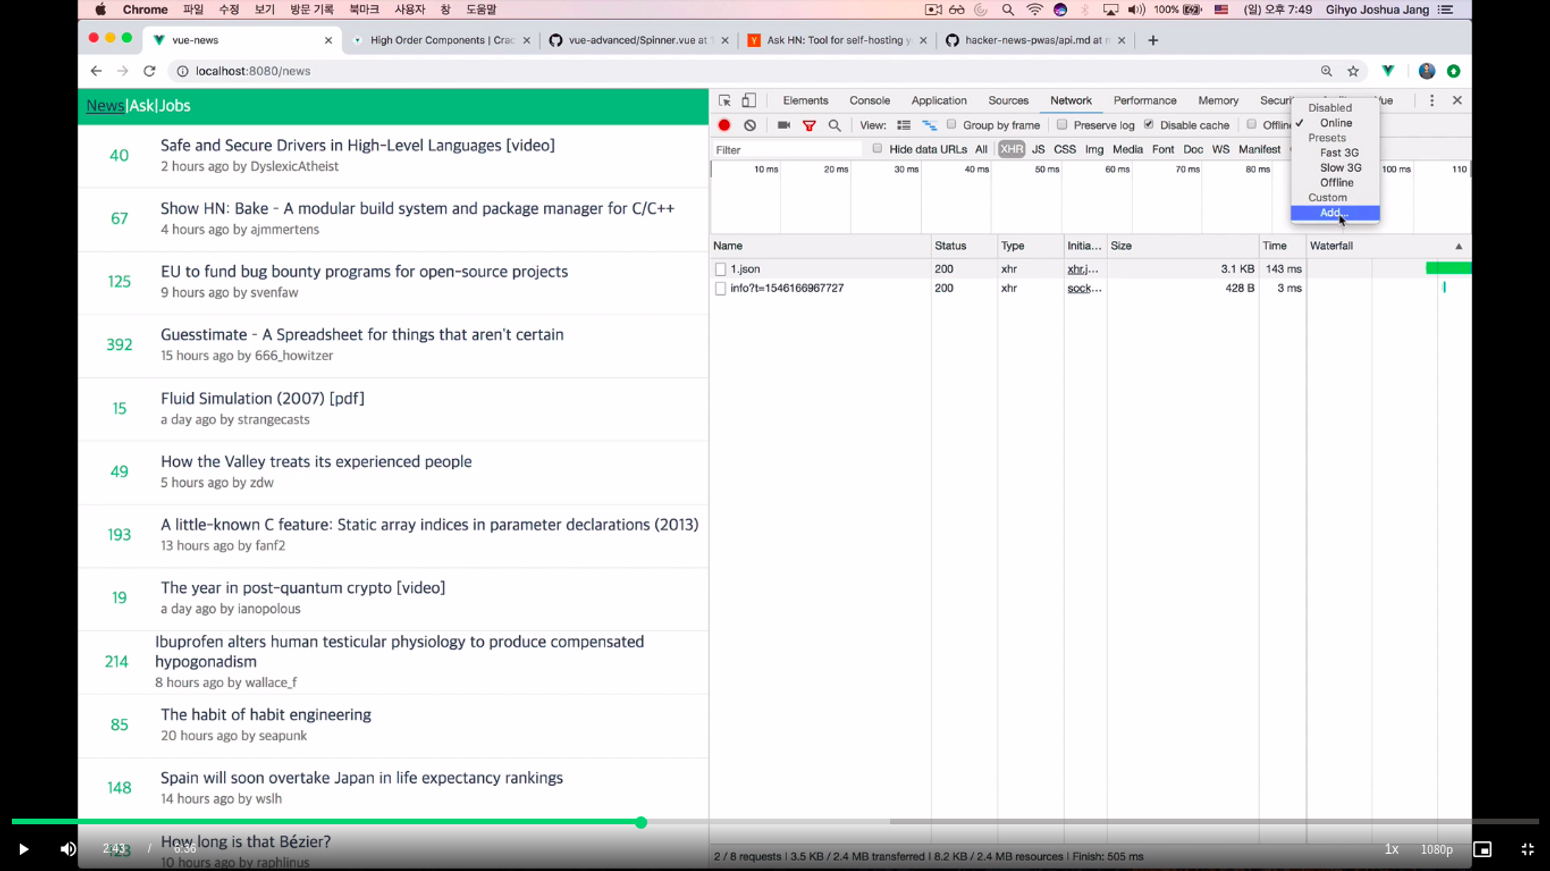Sort by Waterfall column arrow
The height and width of the screenshot is (871, 1550).
[x=1458, y=246]
